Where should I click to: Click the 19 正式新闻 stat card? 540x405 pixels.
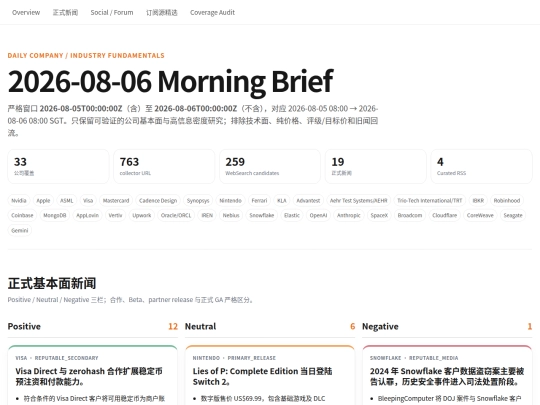[375, 166]
